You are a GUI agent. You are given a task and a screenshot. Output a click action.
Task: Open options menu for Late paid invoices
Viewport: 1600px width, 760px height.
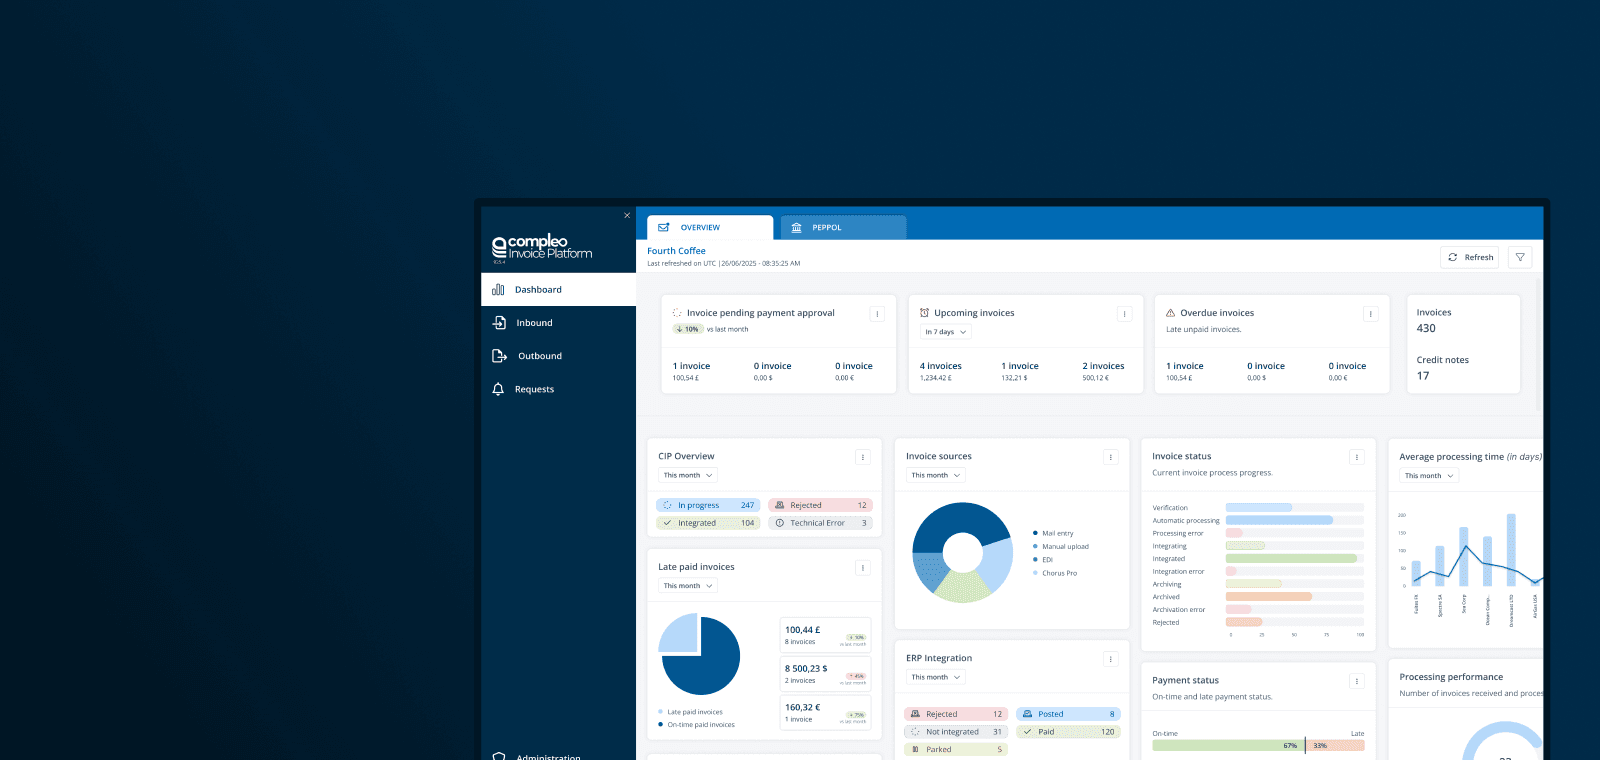[863, 568]
